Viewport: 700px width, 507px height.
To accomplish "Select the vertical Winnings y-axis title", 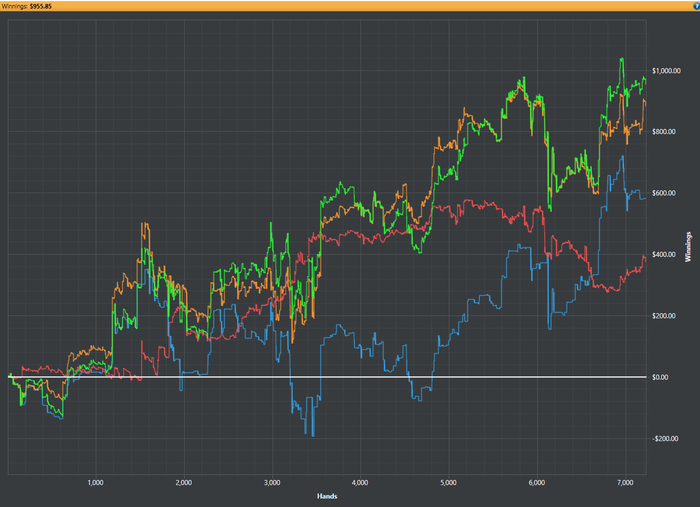I will [x=688, y=247].
